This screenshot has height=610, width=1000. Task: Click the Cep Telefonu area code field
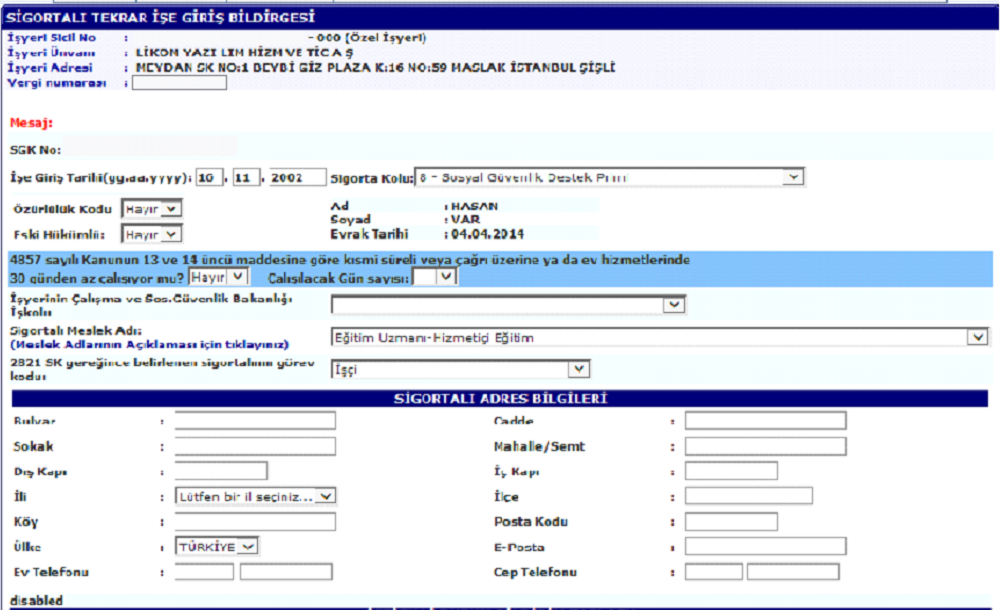click(714, 572)
